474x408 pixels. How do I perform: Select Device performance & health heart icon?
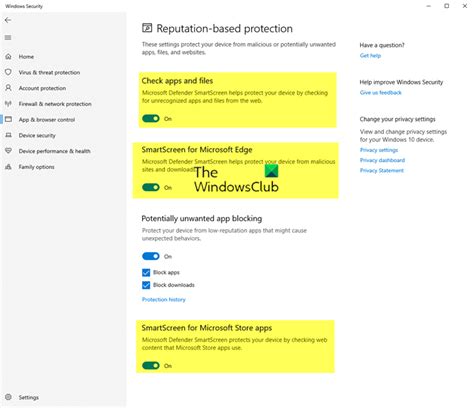8,151
